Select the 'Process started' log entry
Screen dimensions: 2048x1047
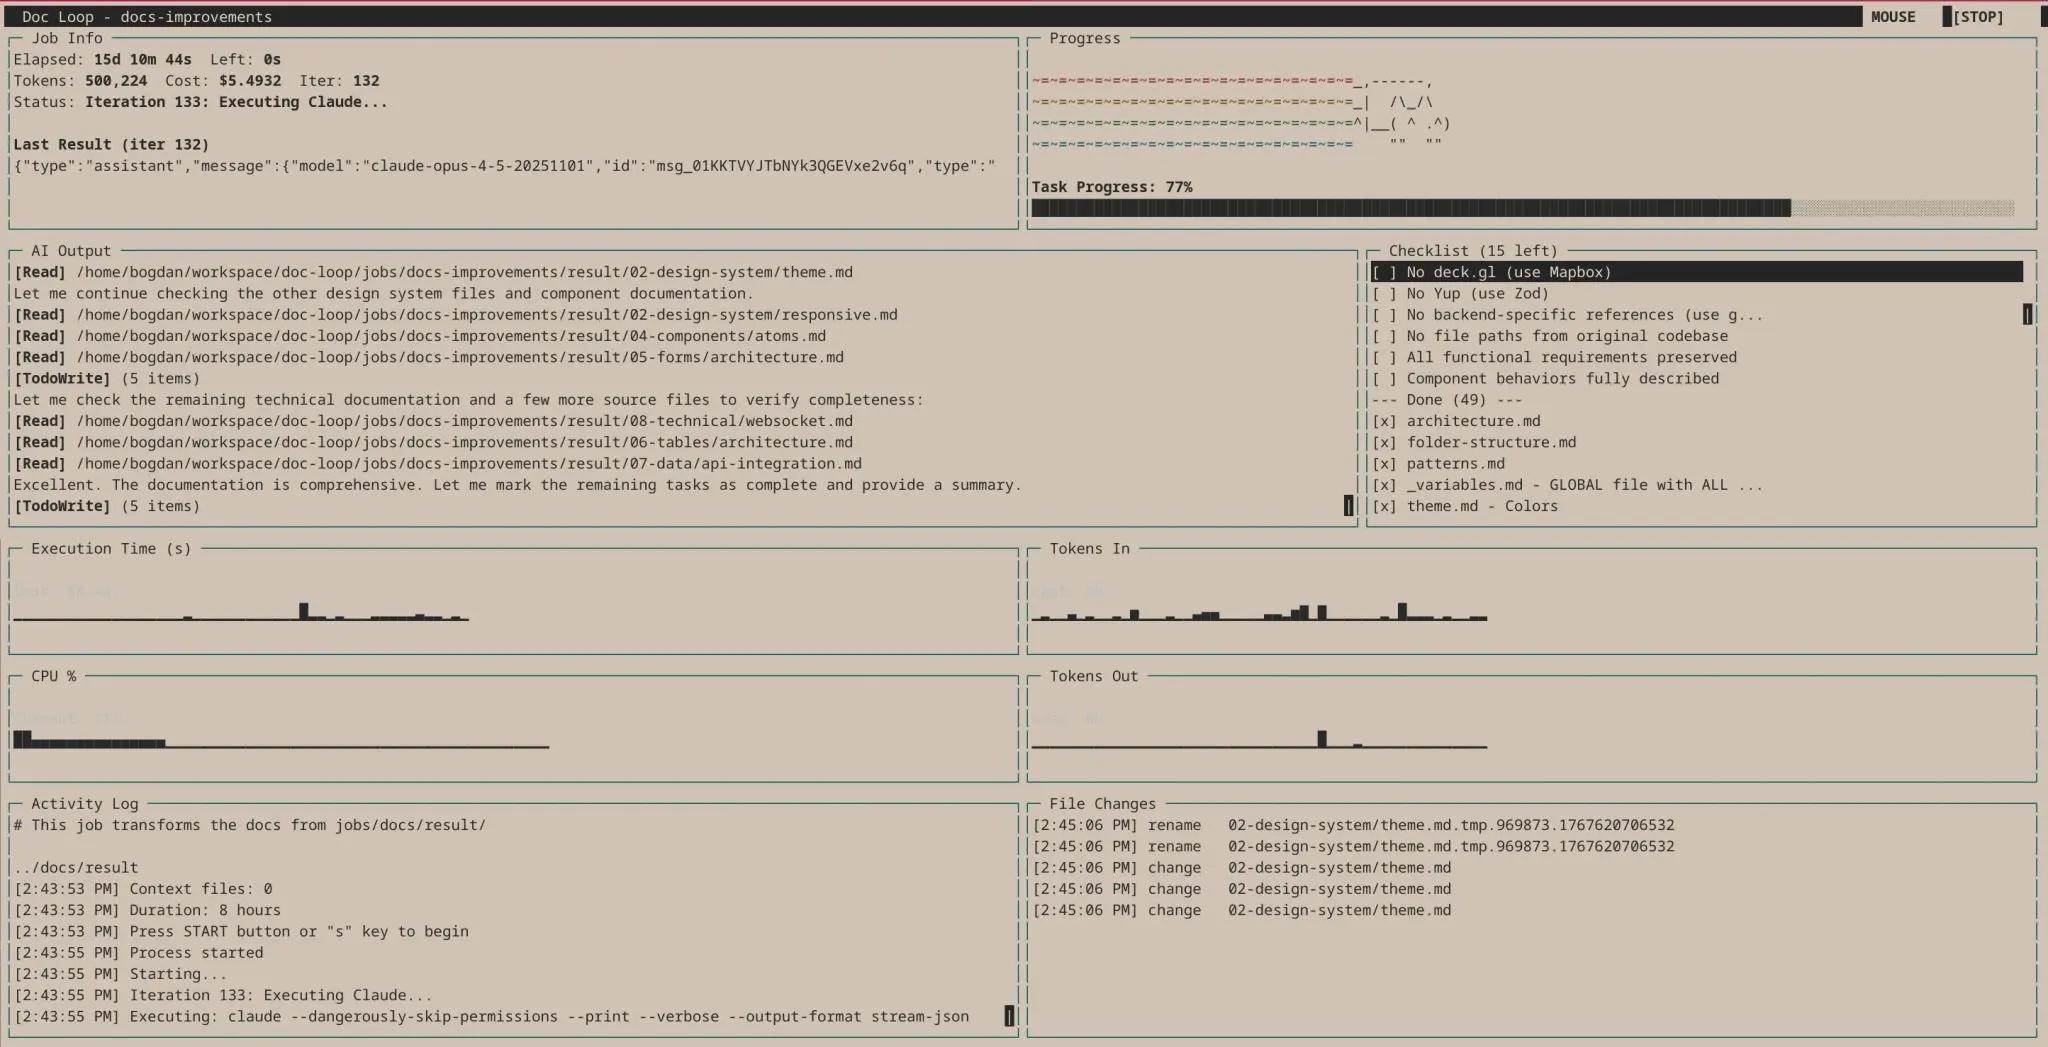coord(196,953)
